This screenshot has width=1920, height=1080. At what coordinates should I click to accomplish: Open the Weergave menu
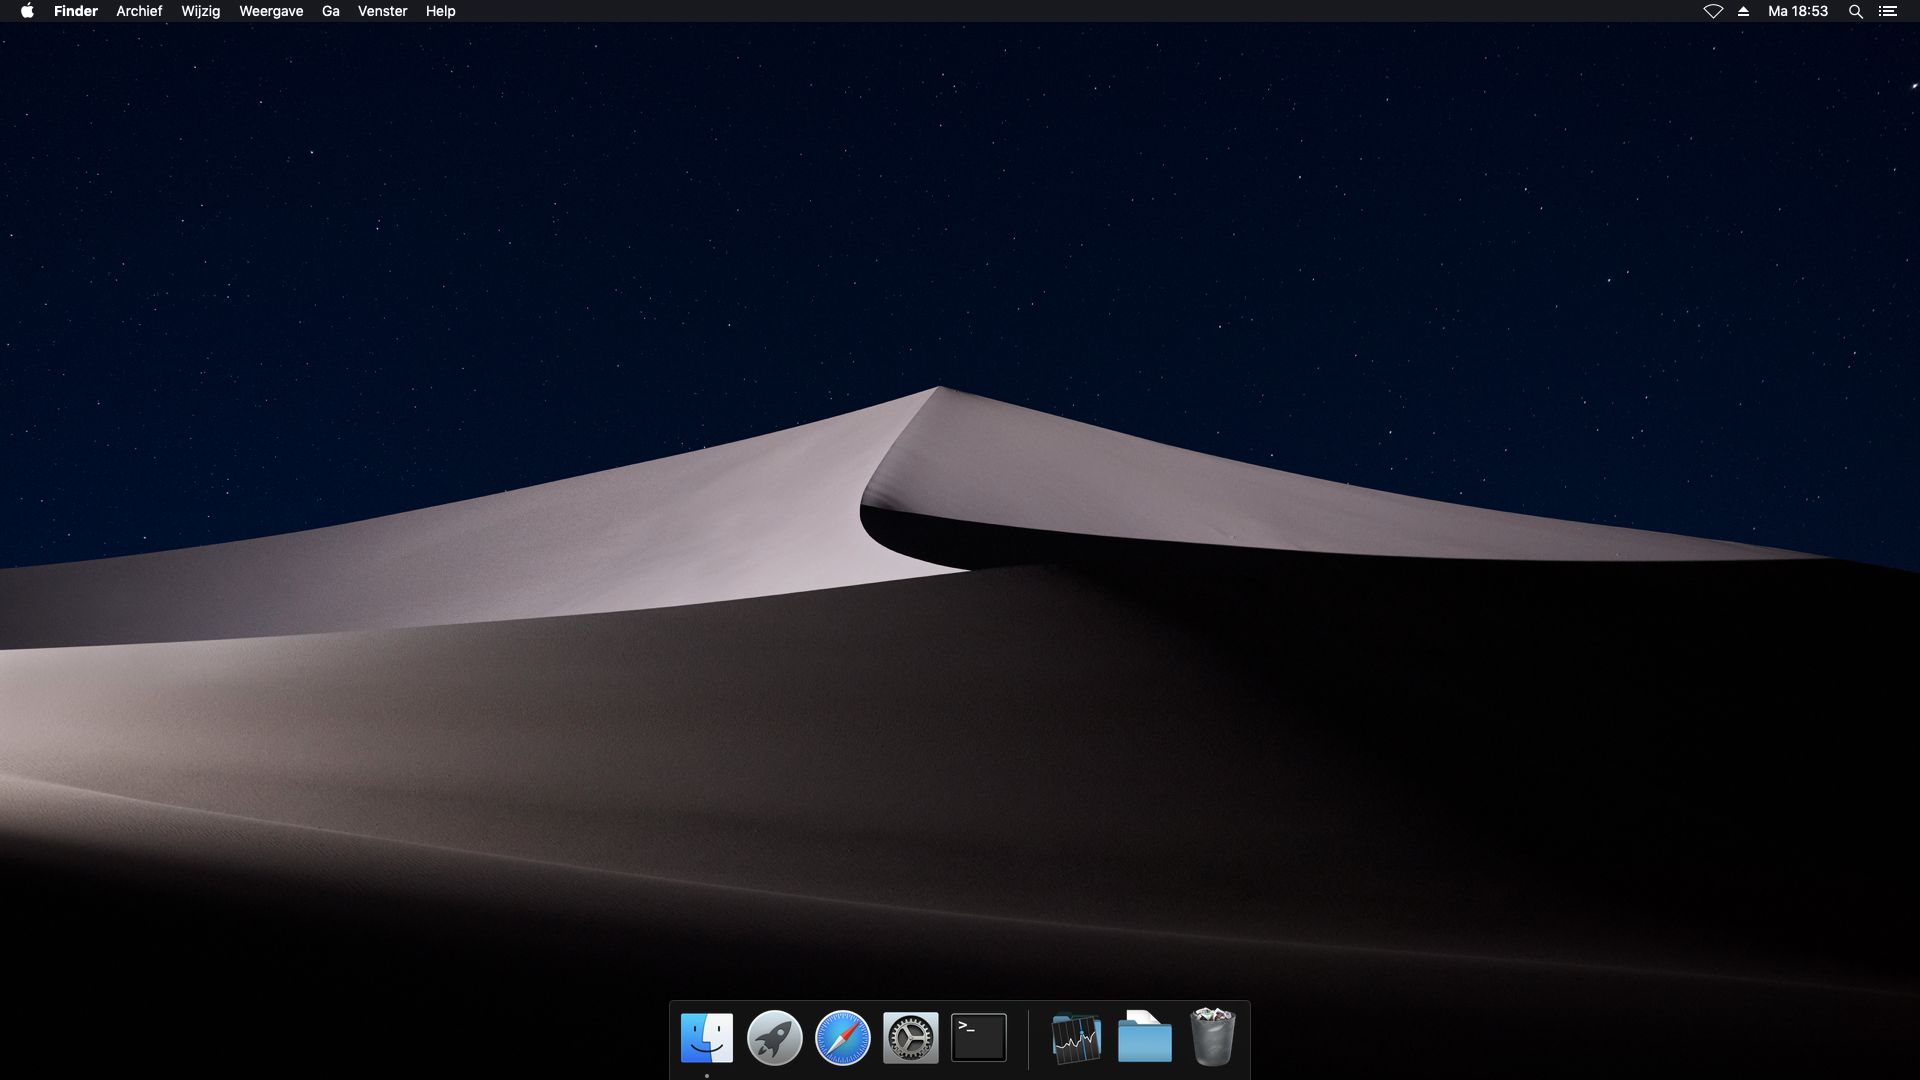271,11
